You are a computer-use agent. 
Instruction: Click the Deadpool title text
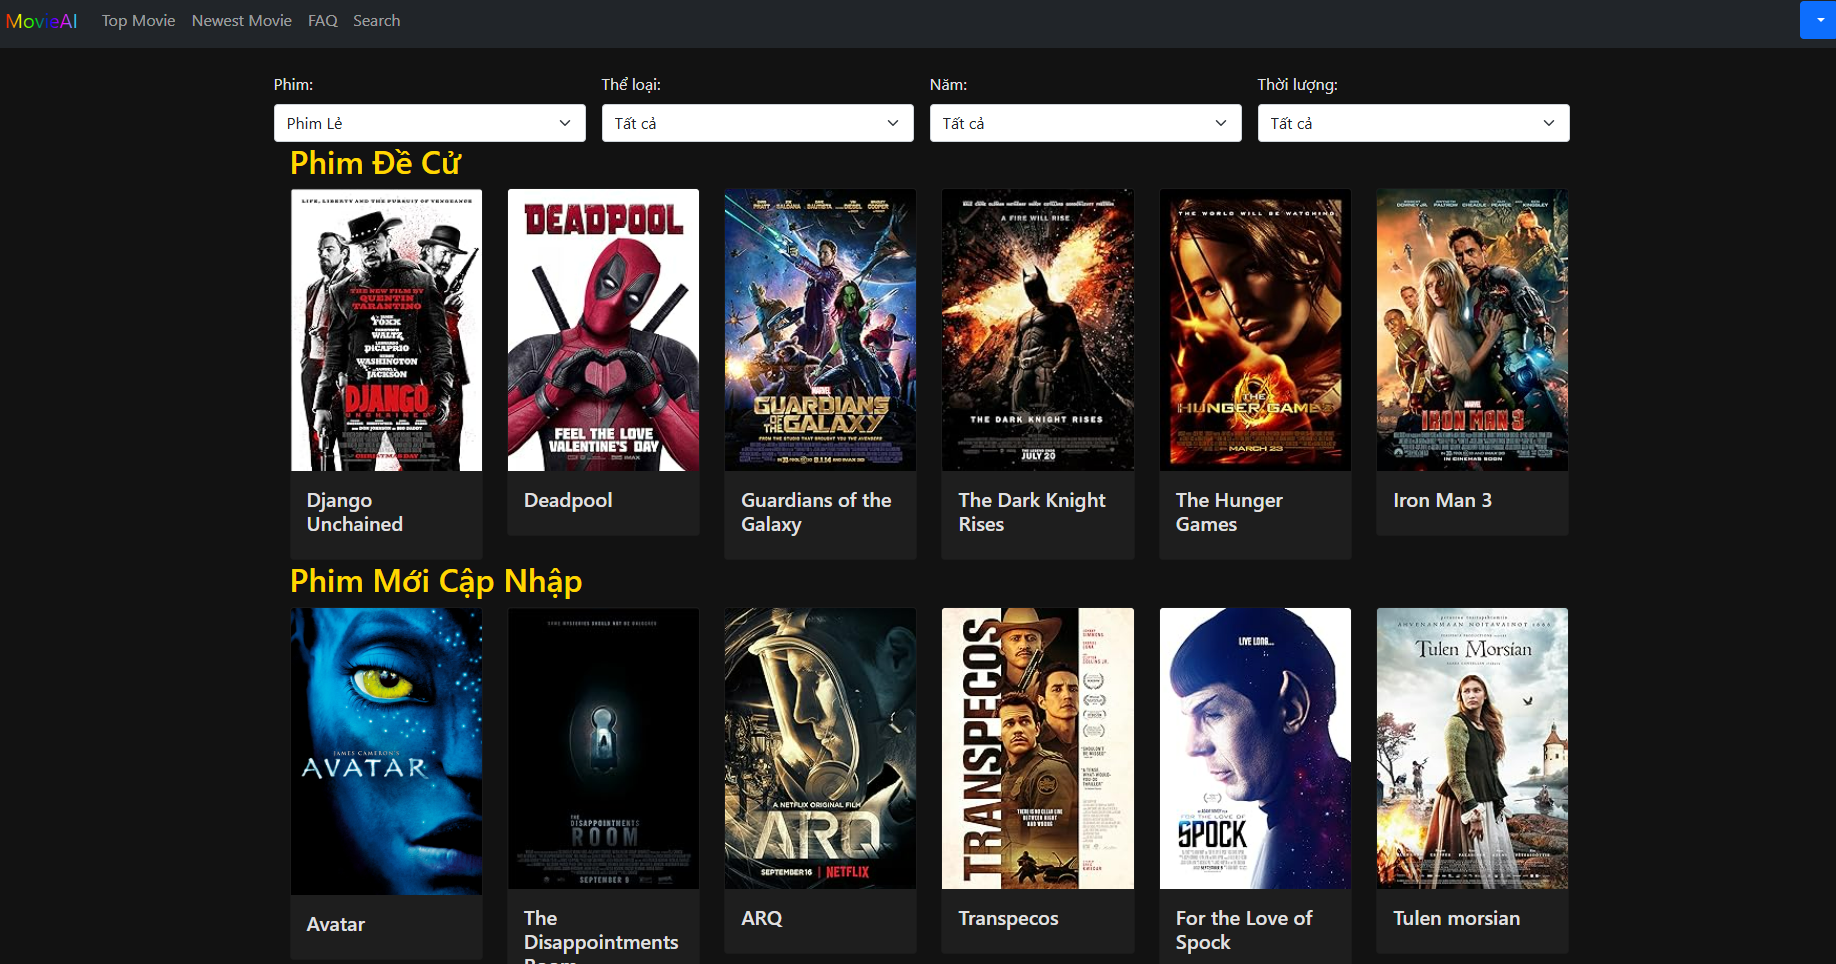tap(568, 500)
